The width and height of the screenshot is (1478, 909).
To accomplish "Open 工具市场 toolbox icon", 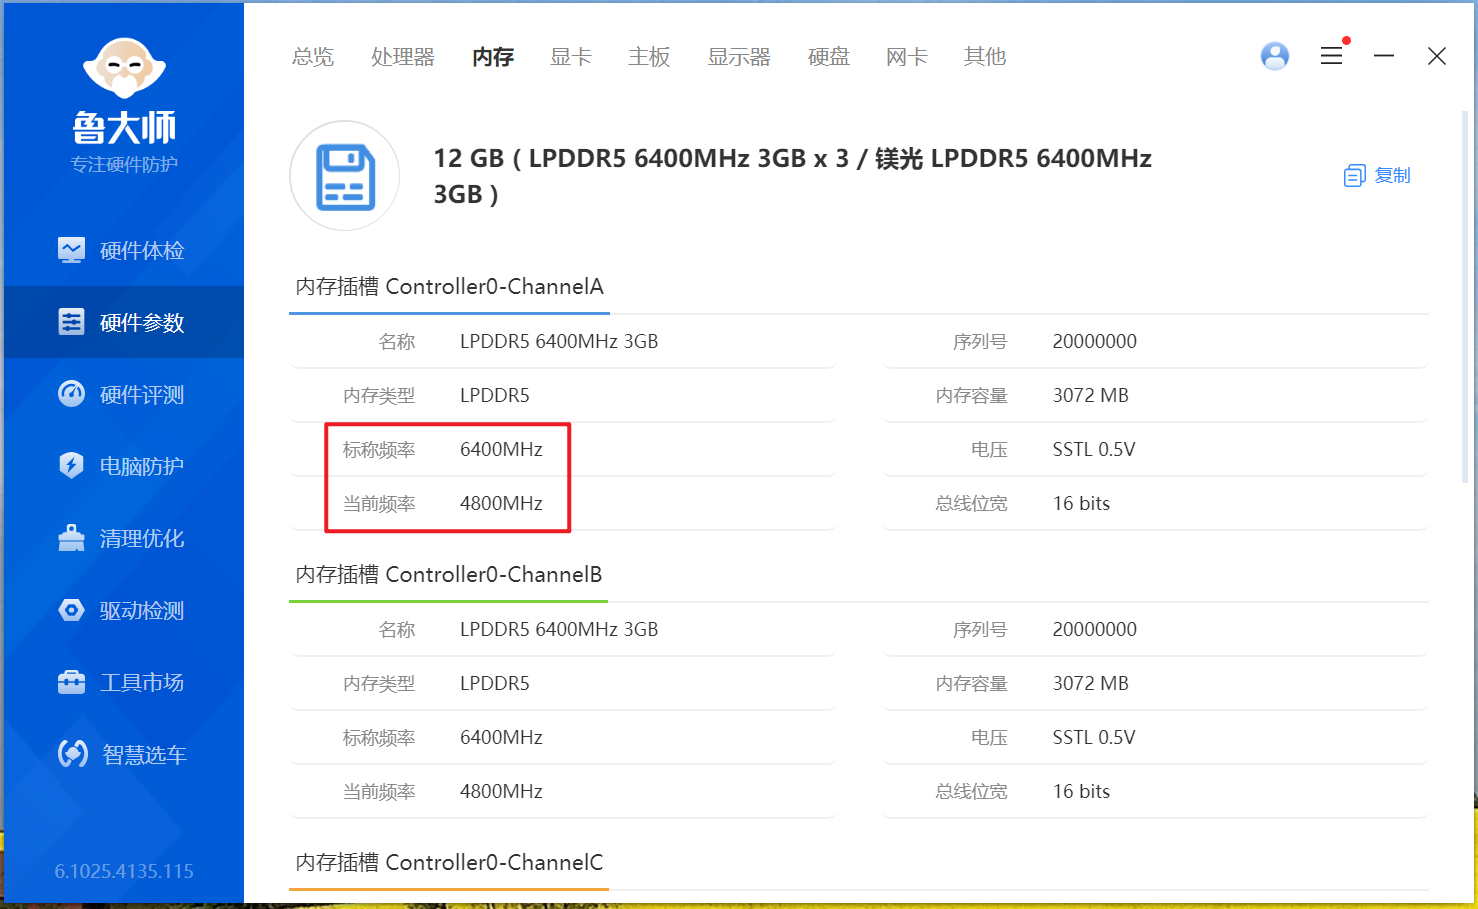I will tap(71, 682).
